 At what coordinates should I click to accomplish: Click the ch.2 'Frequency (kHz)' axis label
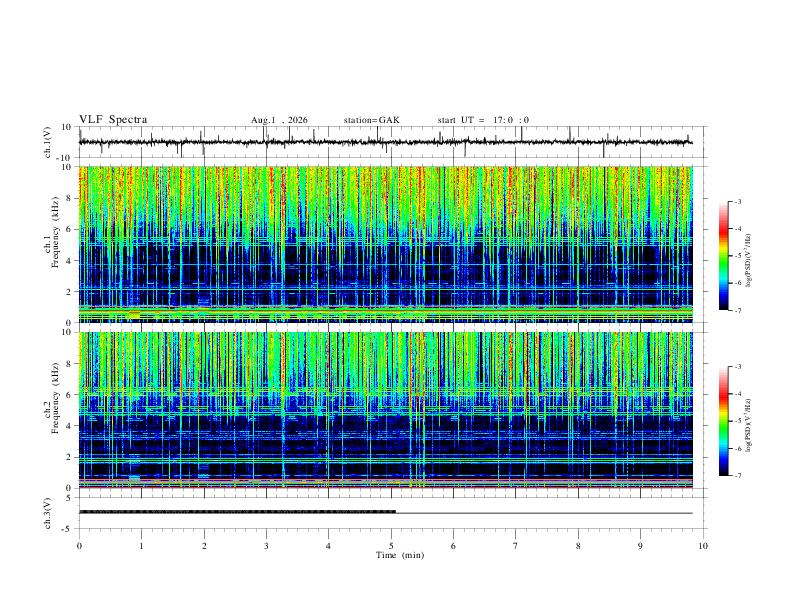56,398
